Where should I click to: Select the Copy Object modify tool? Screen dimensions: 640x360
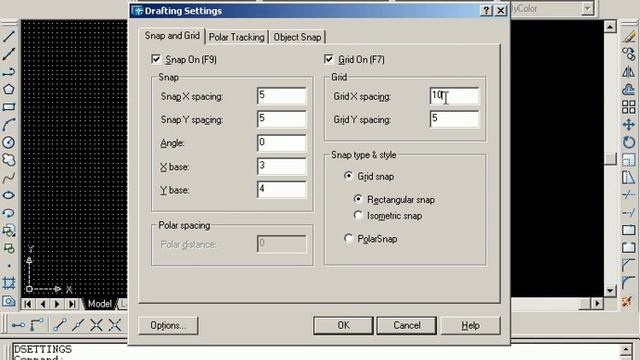point(629,54)
